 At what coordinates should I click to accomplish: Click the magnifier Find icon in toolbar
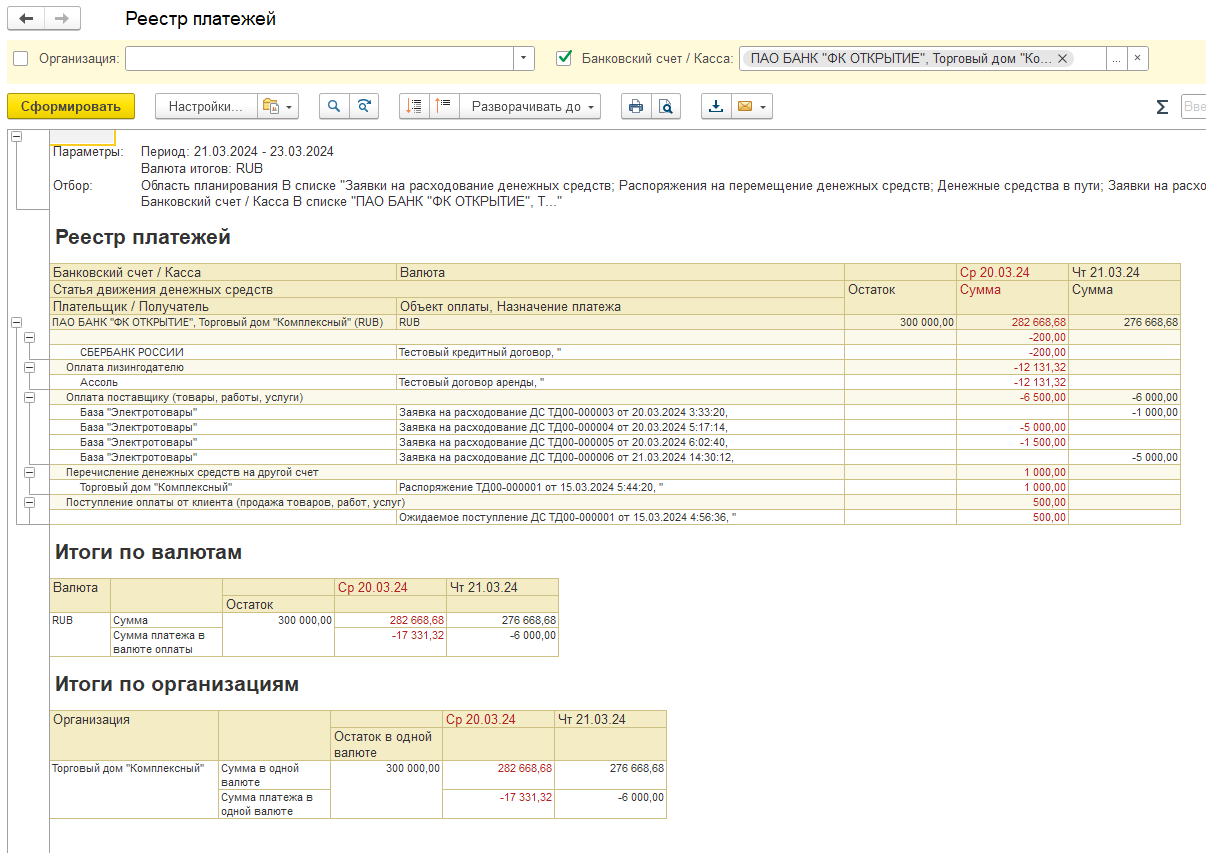click(334, 106)
